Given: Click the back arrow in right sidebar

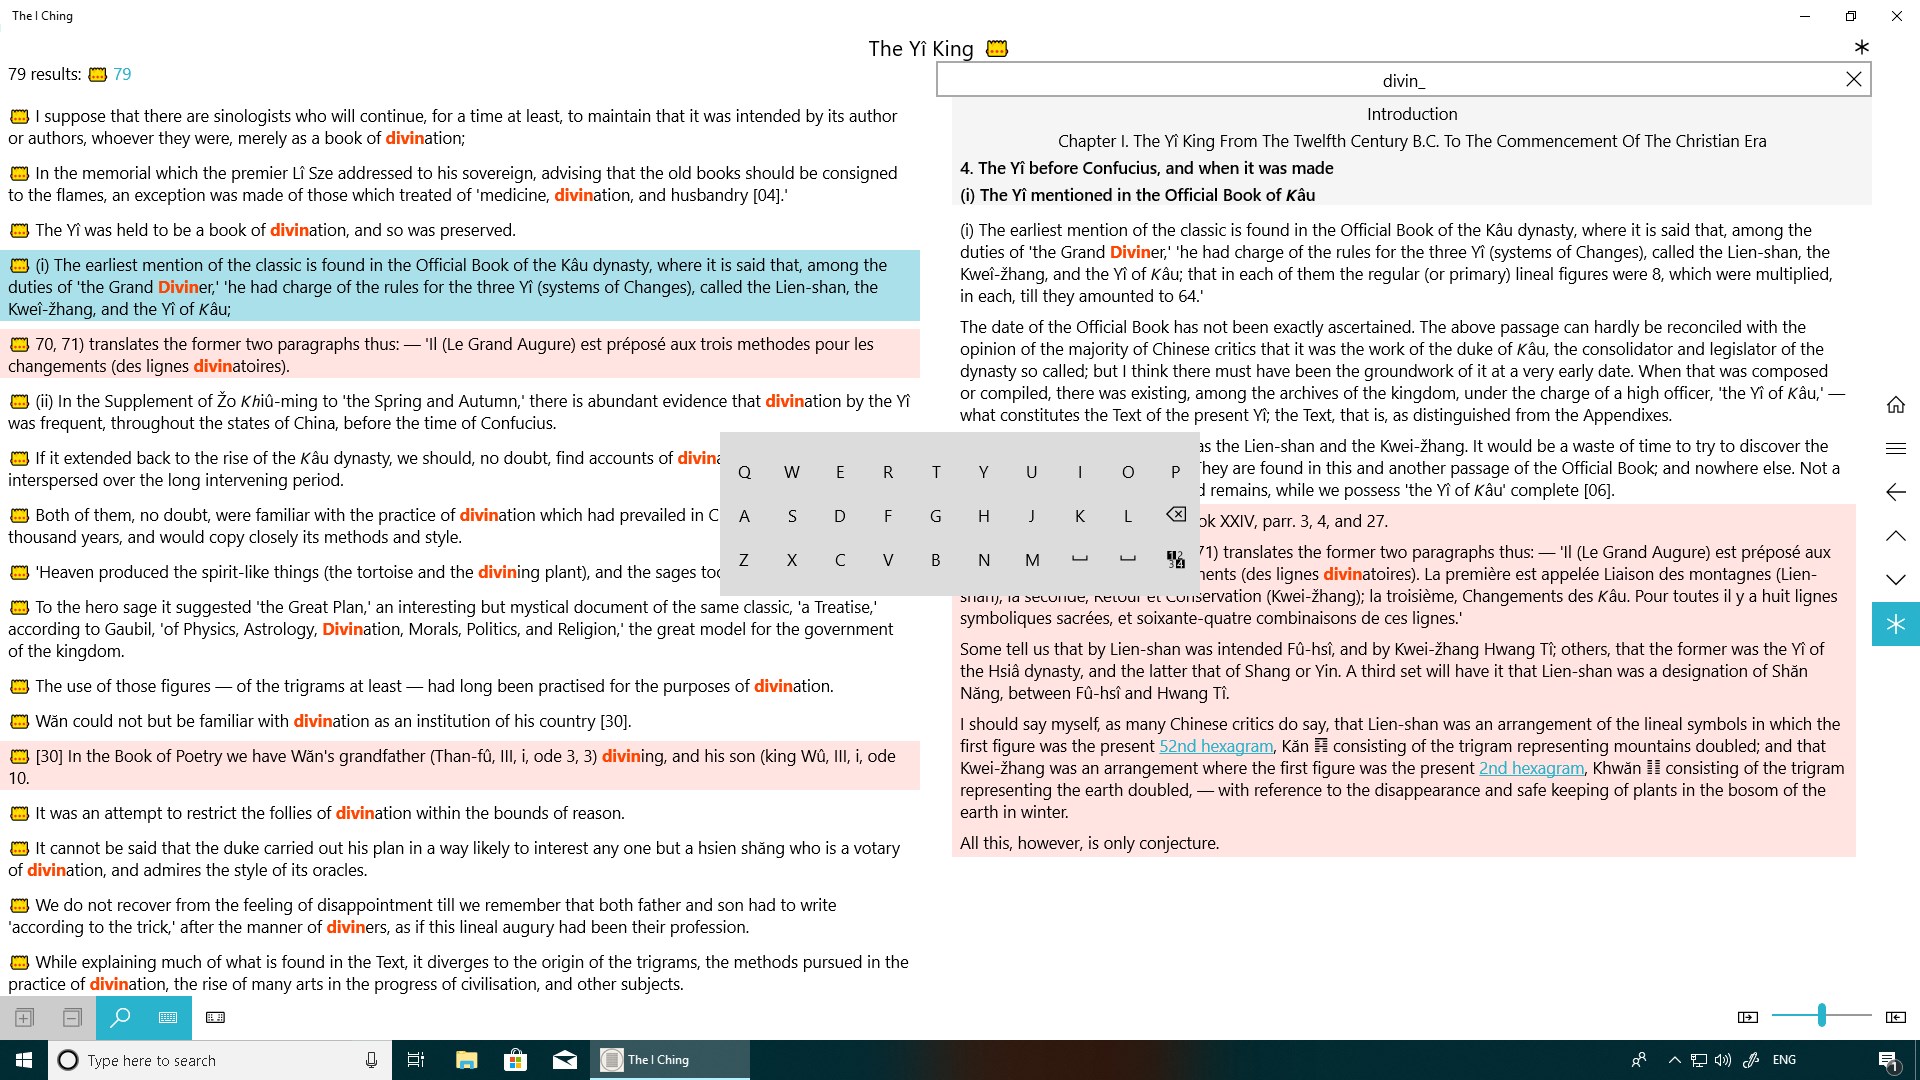Looking at the screenshot, I should (x=1895, y=492).
